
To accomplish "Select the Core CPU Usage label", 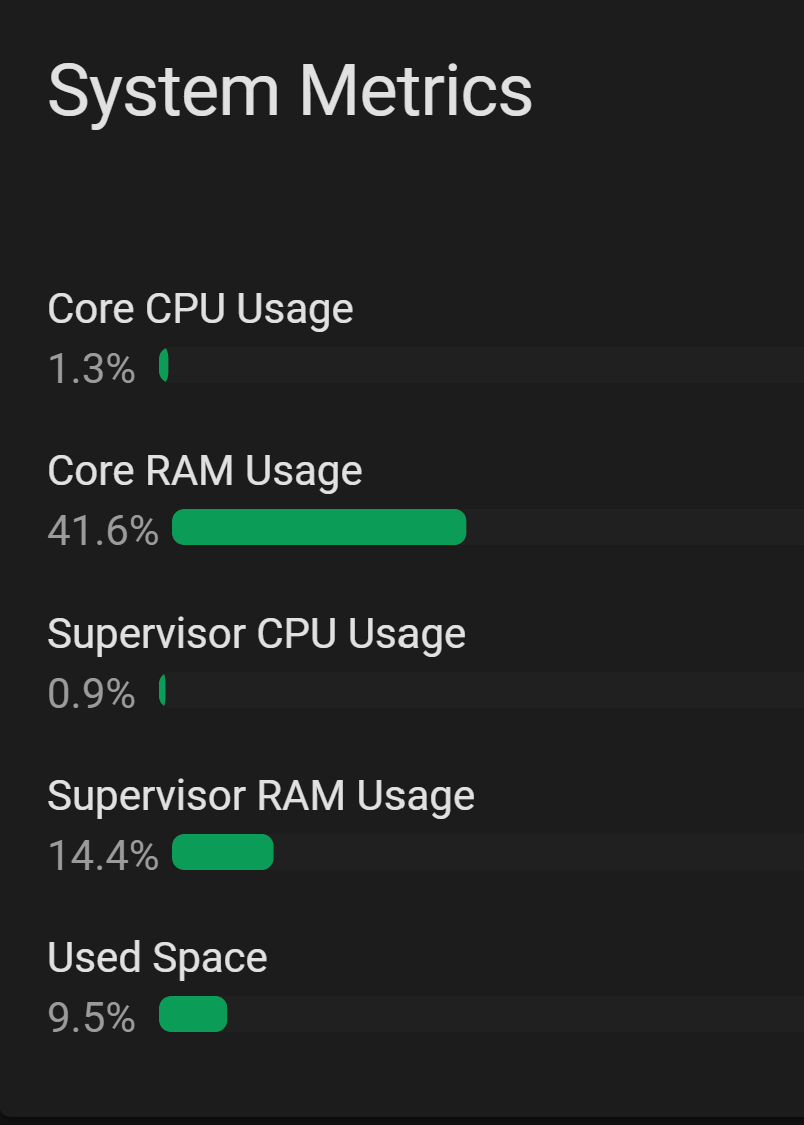I will pos(200,308).
